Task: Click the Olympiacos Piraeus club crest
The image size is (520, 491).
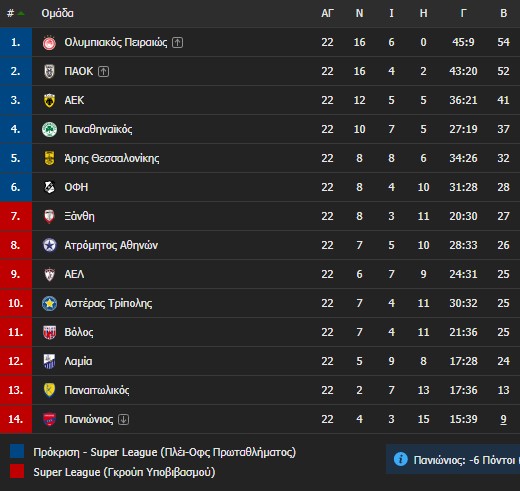Action: [49, 43]
